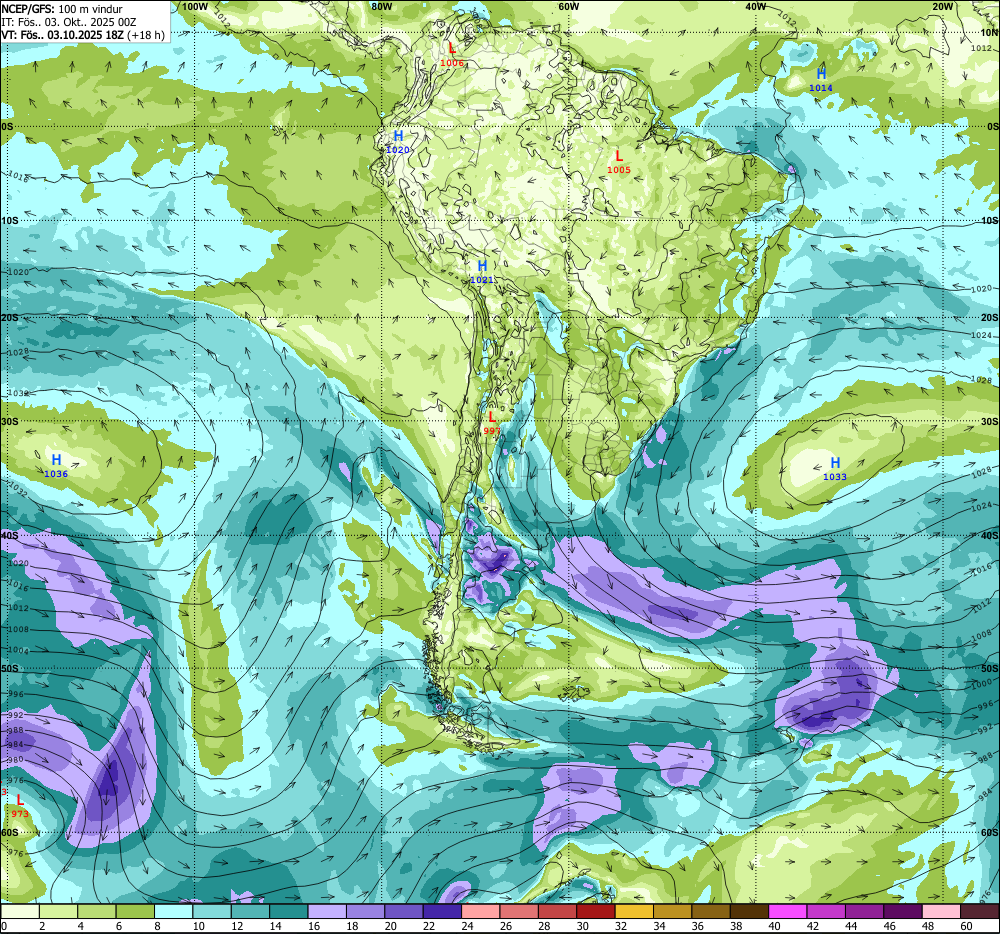
Task: Click the dark brown swatch between 38 and 40
Action: pyautogui.click(x=749, y=911)
